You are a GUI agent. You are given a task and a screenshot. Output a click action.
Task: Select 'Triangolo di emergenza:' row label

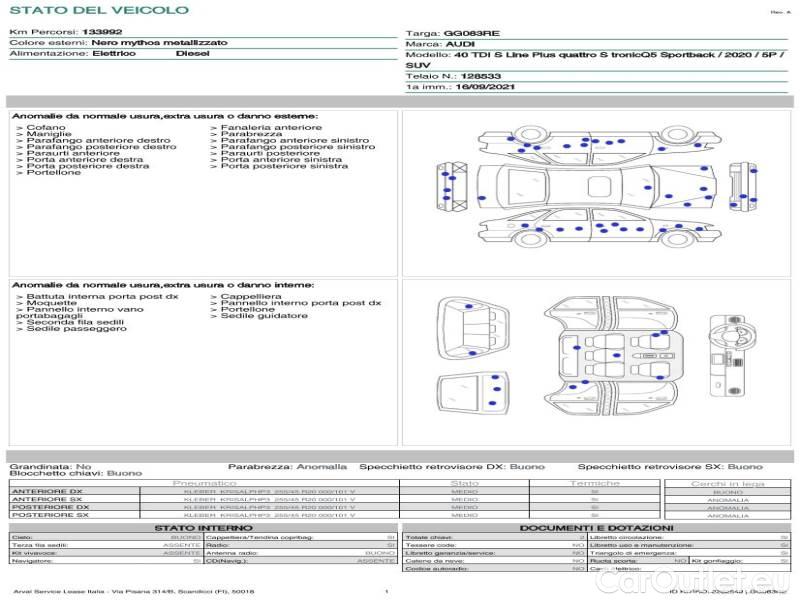click(633, 553)
